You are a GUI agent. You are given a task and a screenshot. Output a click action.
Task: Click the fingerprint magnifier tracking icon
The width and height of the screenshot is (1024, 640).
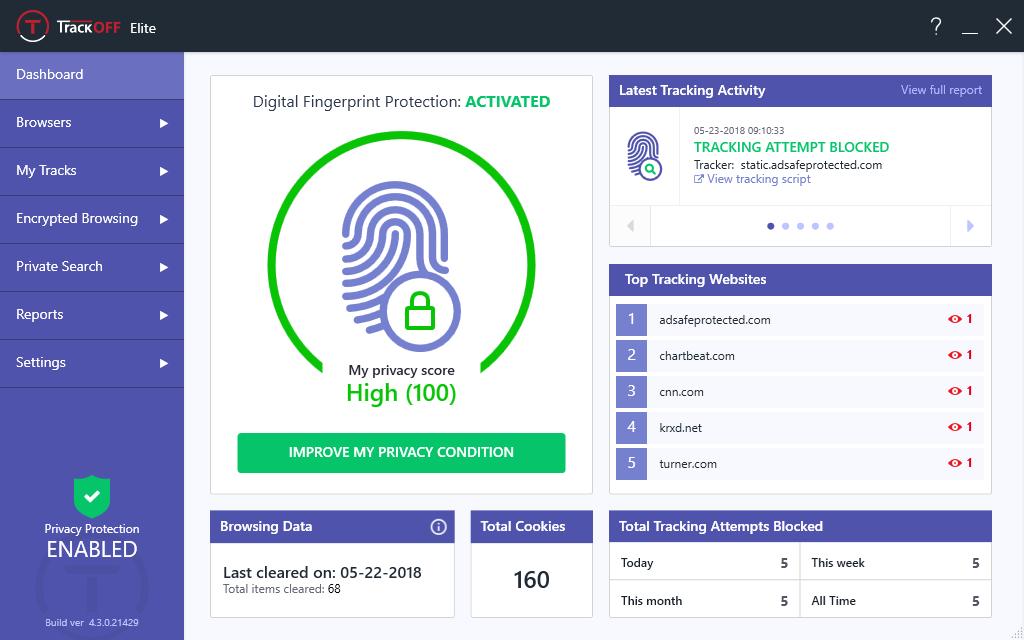644,157
